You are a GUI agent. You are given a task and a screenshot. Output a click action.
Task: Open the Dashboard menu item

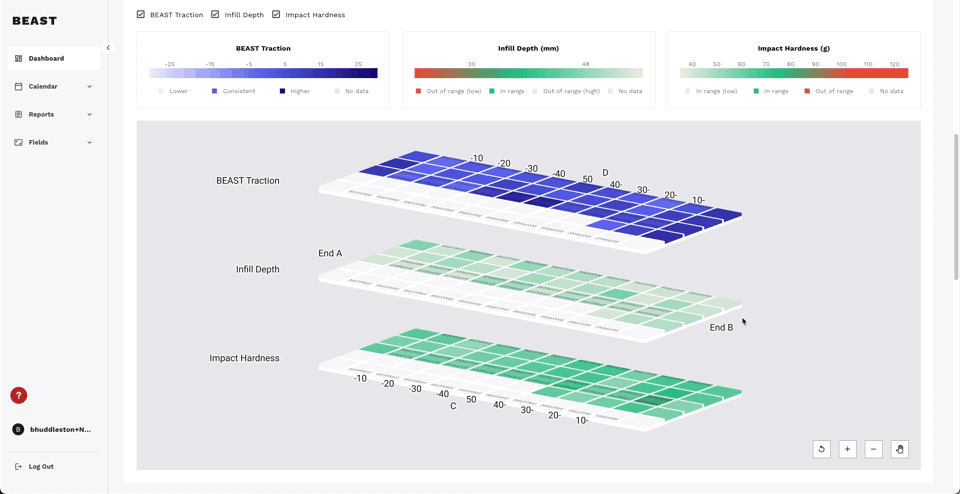tap(54, 59)
